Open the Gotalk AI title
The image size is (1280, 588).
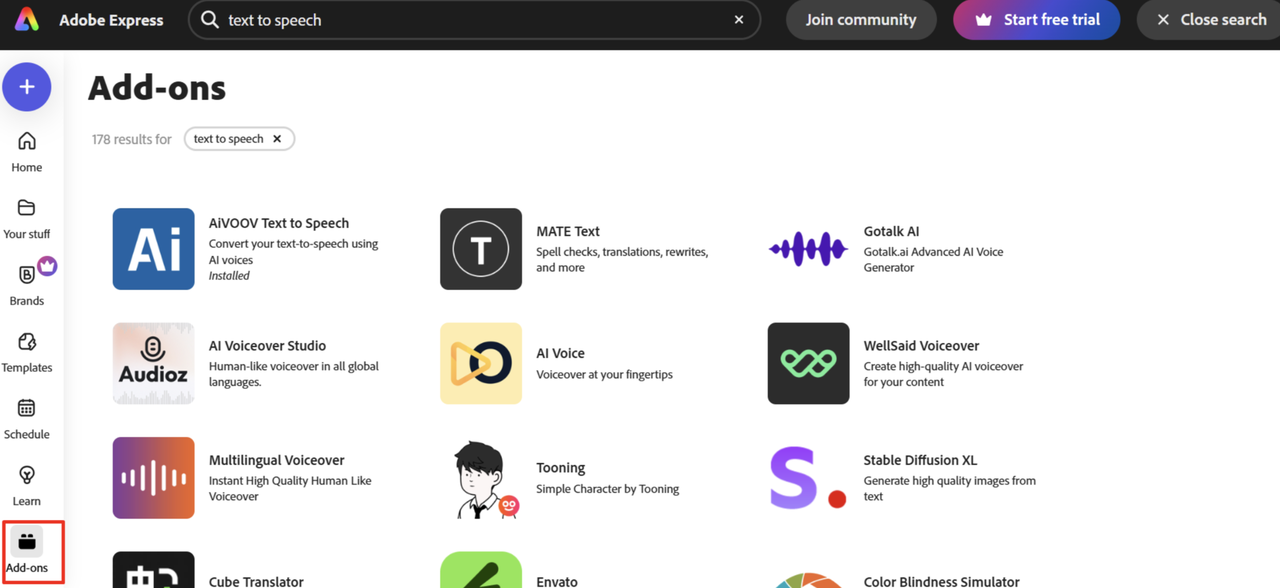(891, 231)
